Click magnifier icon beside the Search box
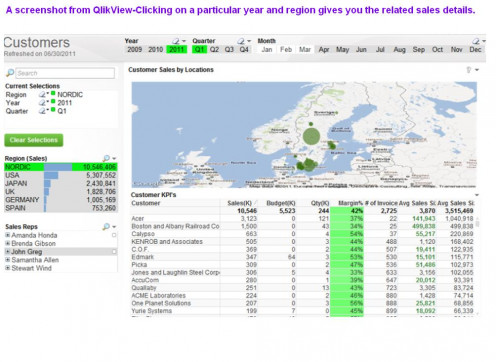Screen dimensions: 496x362 tap(10, 73)
